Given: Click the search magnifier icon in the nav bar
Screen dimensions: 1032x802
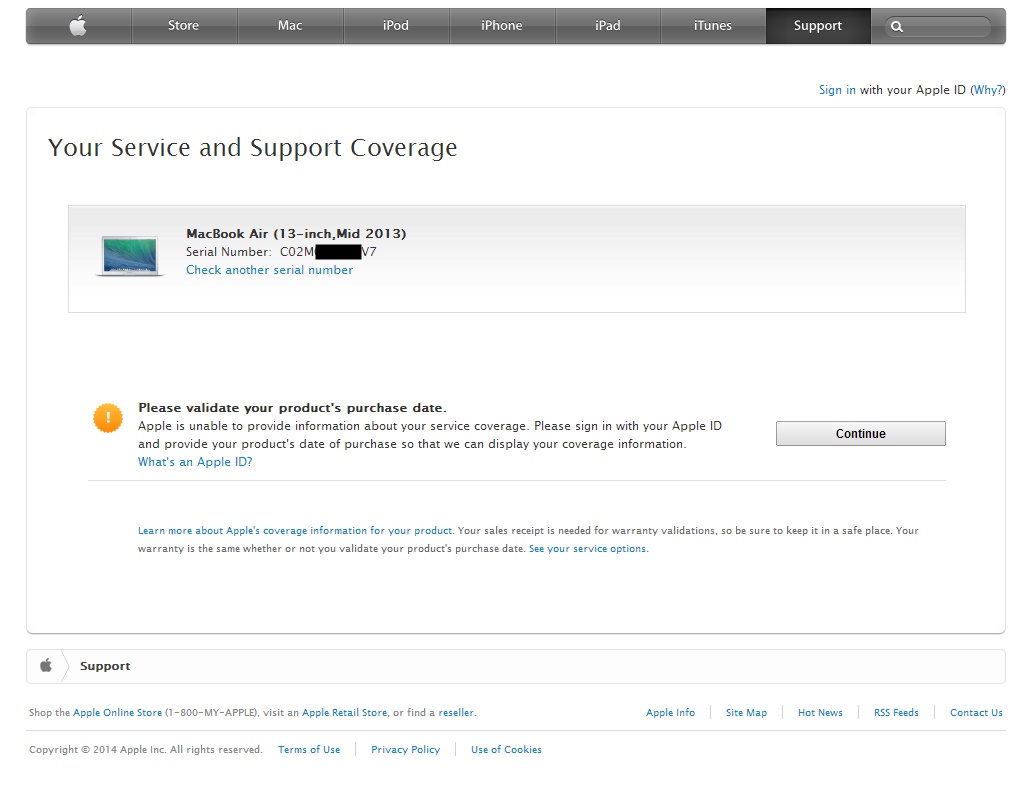Looking at the screenshot, I should click(x=896, y=26).
